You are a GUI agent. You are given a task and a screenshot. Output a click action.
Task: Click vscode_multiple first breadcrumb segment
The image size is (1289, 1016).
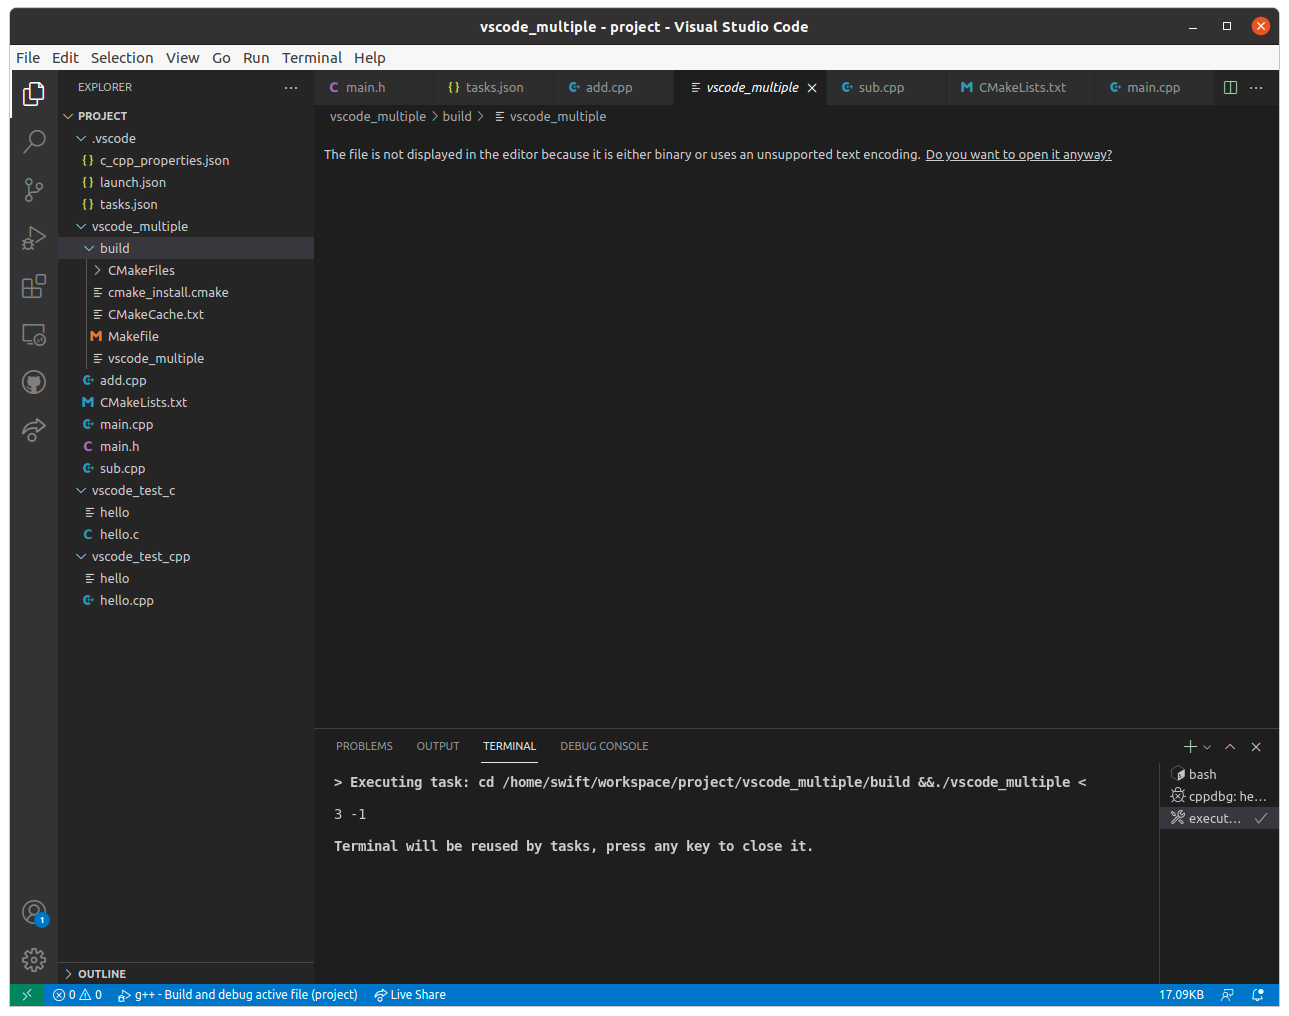(378, 117)
